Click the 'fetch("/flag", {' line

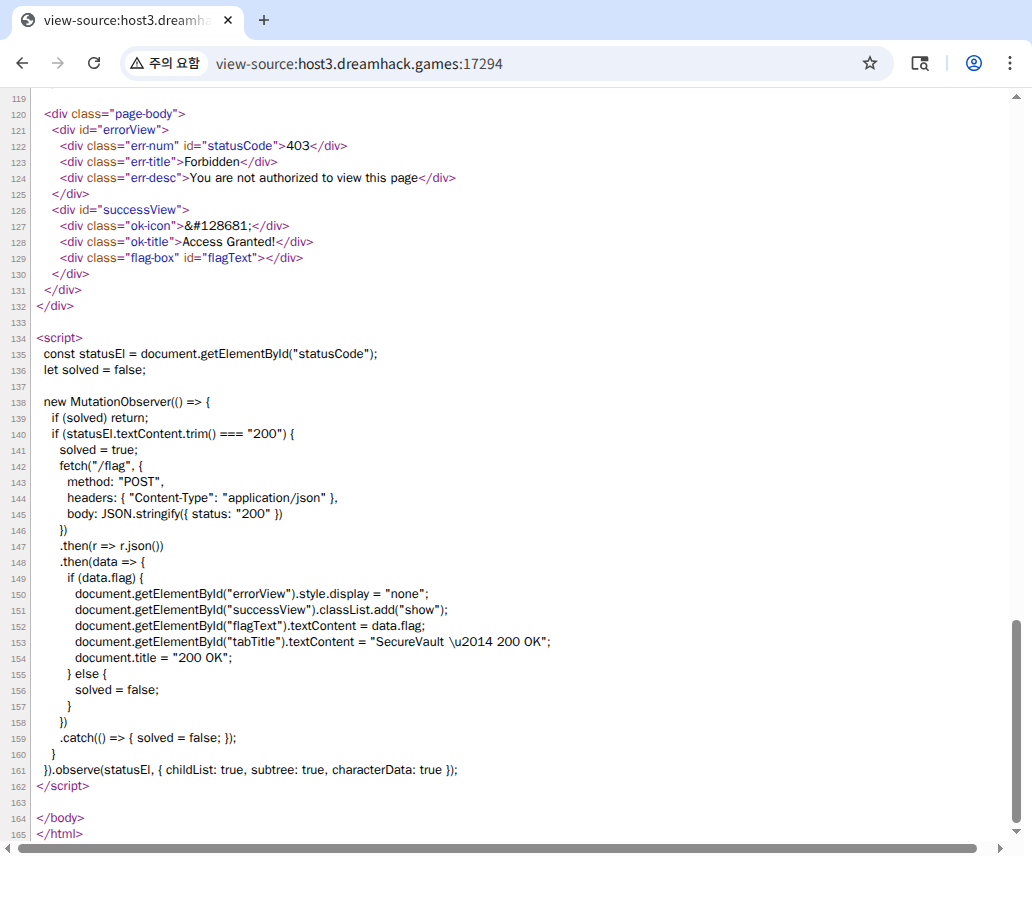(x=101, y=466)
